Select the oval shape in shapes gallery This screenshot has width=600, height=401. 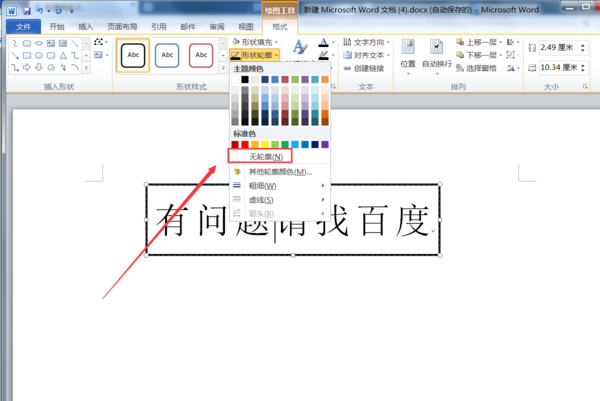pos(39,55)
